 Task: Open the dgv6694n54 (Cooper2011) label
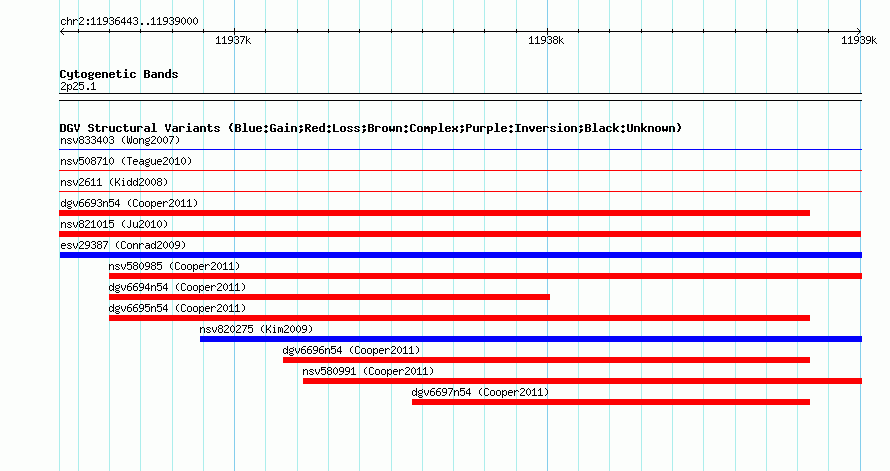[x=177, y=287]
